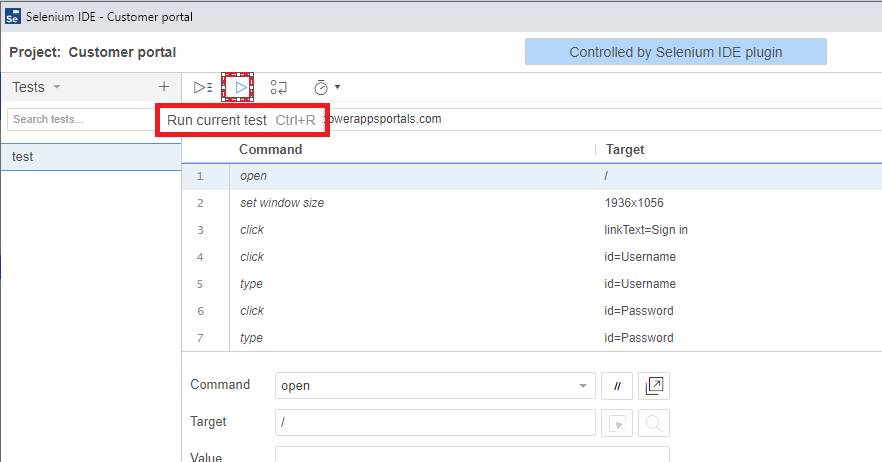Click the Step over current command icon
This screenshot has width=882, height=462.
278,87
